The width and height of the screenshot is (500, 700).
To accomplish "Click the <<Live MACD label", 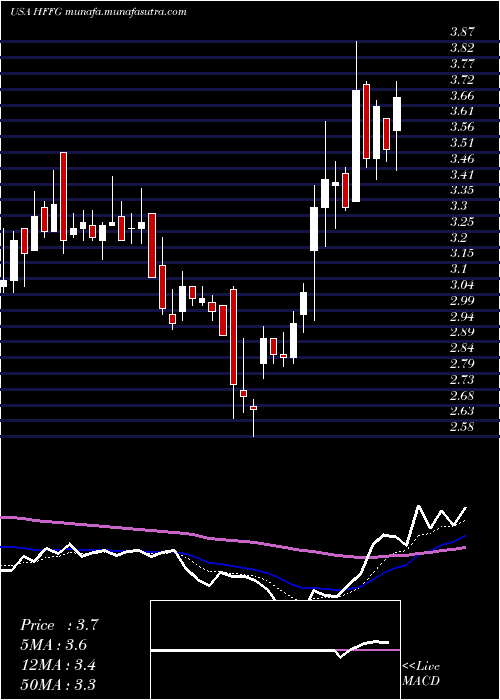I will (421, 673).
